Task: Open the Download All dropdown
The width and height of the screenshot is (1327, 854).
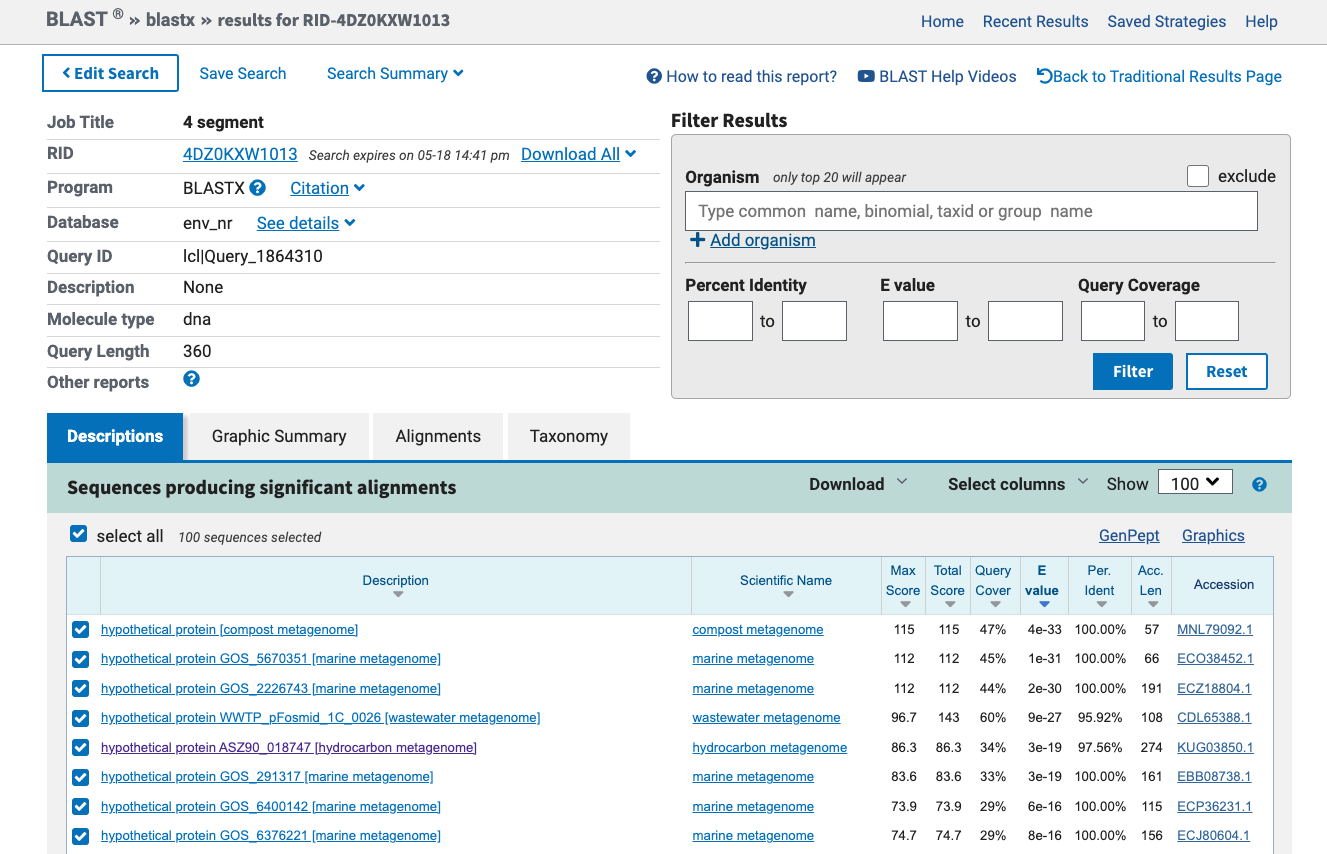Action: [x=579, y=154]
